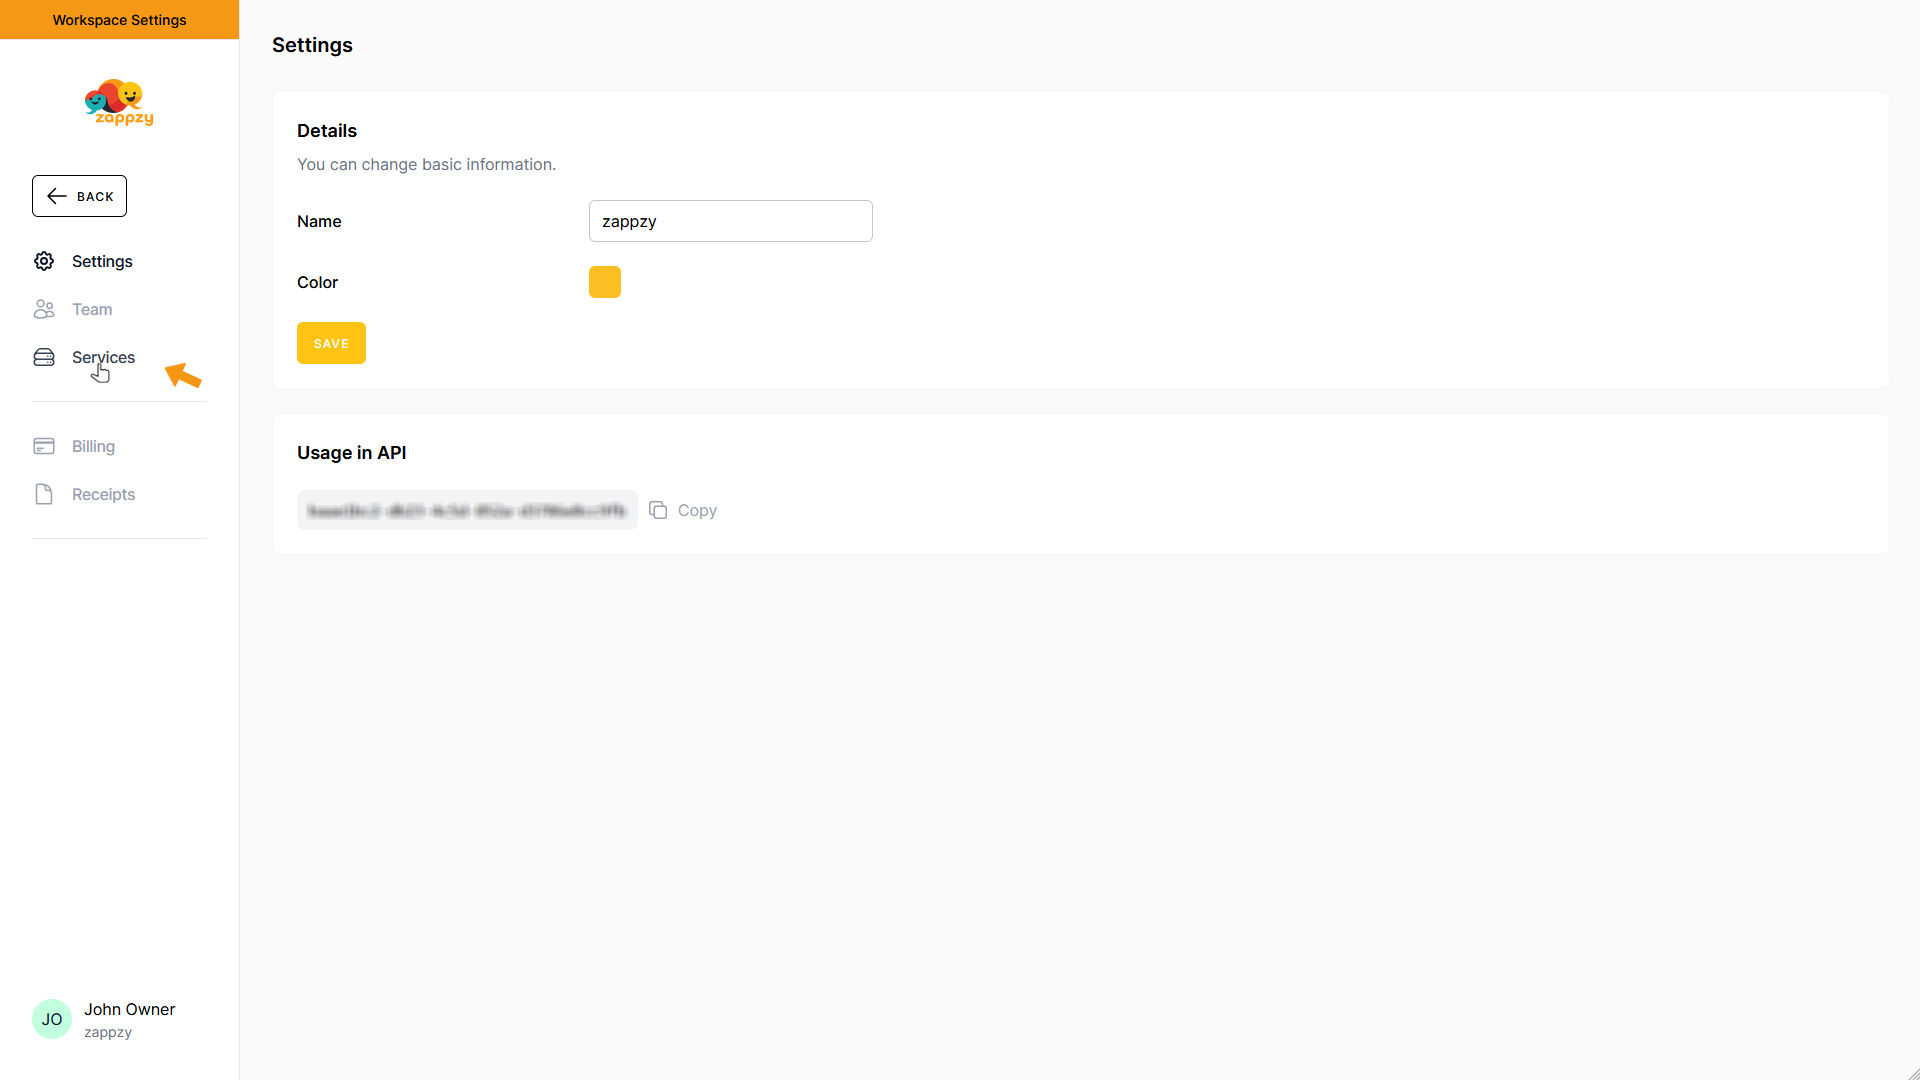
Task: Open the Billing page
Action: coord(93,446)
